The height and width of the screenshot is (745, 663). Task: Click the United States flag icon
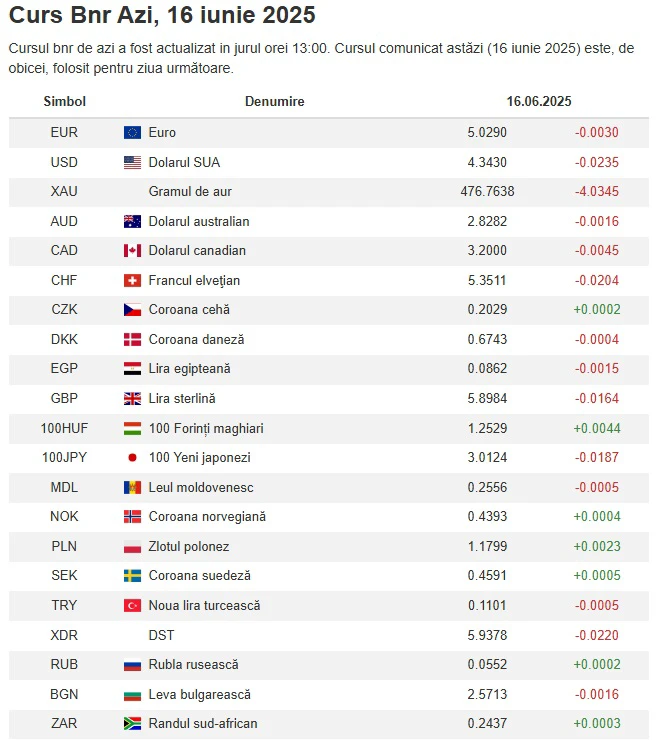(132, 162)
